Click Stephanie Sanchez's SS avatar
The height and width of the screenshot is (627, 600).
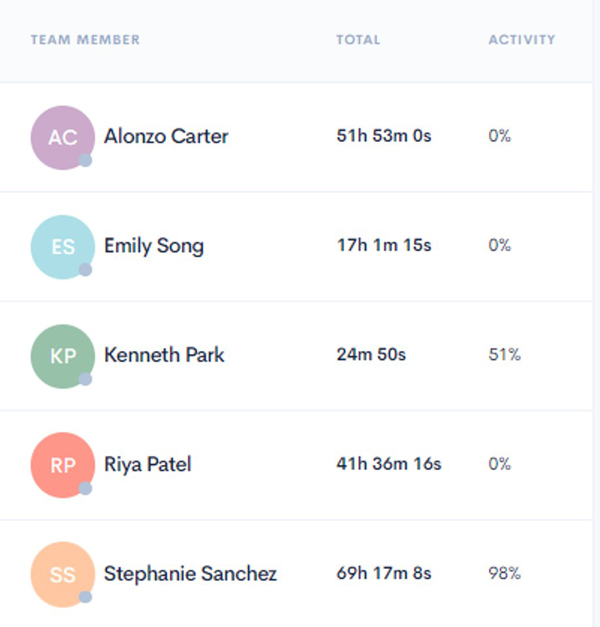(62, 574)
